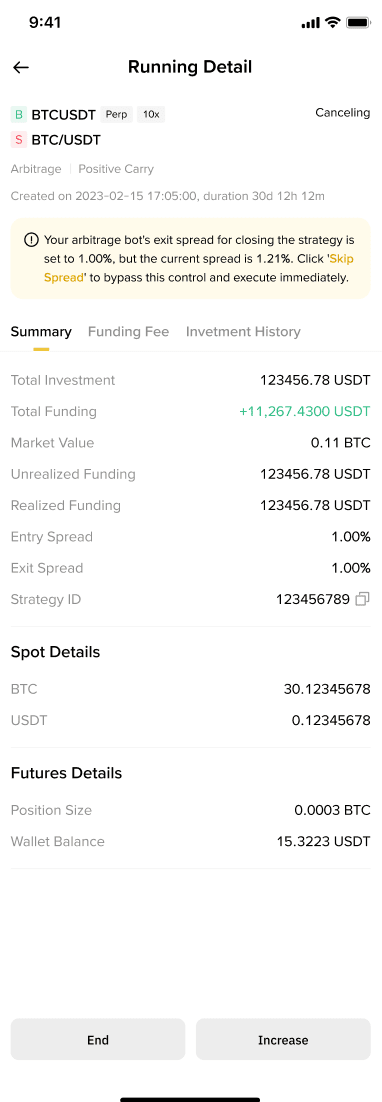382x1102 pixels.
Task: Tap the info icon in the spread warning
Action: (31, 240)
